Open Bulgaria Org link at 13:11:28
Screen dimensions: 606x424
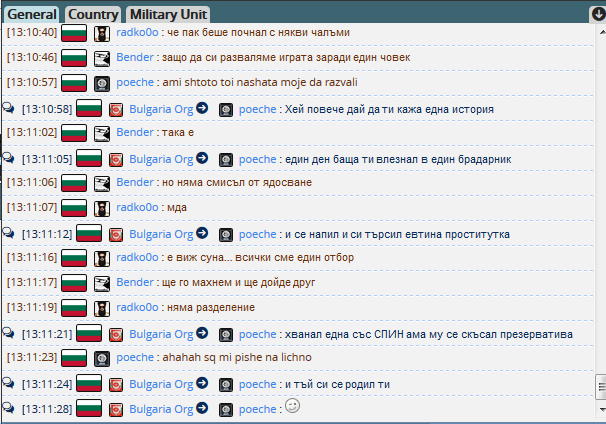tap(161, 409)
